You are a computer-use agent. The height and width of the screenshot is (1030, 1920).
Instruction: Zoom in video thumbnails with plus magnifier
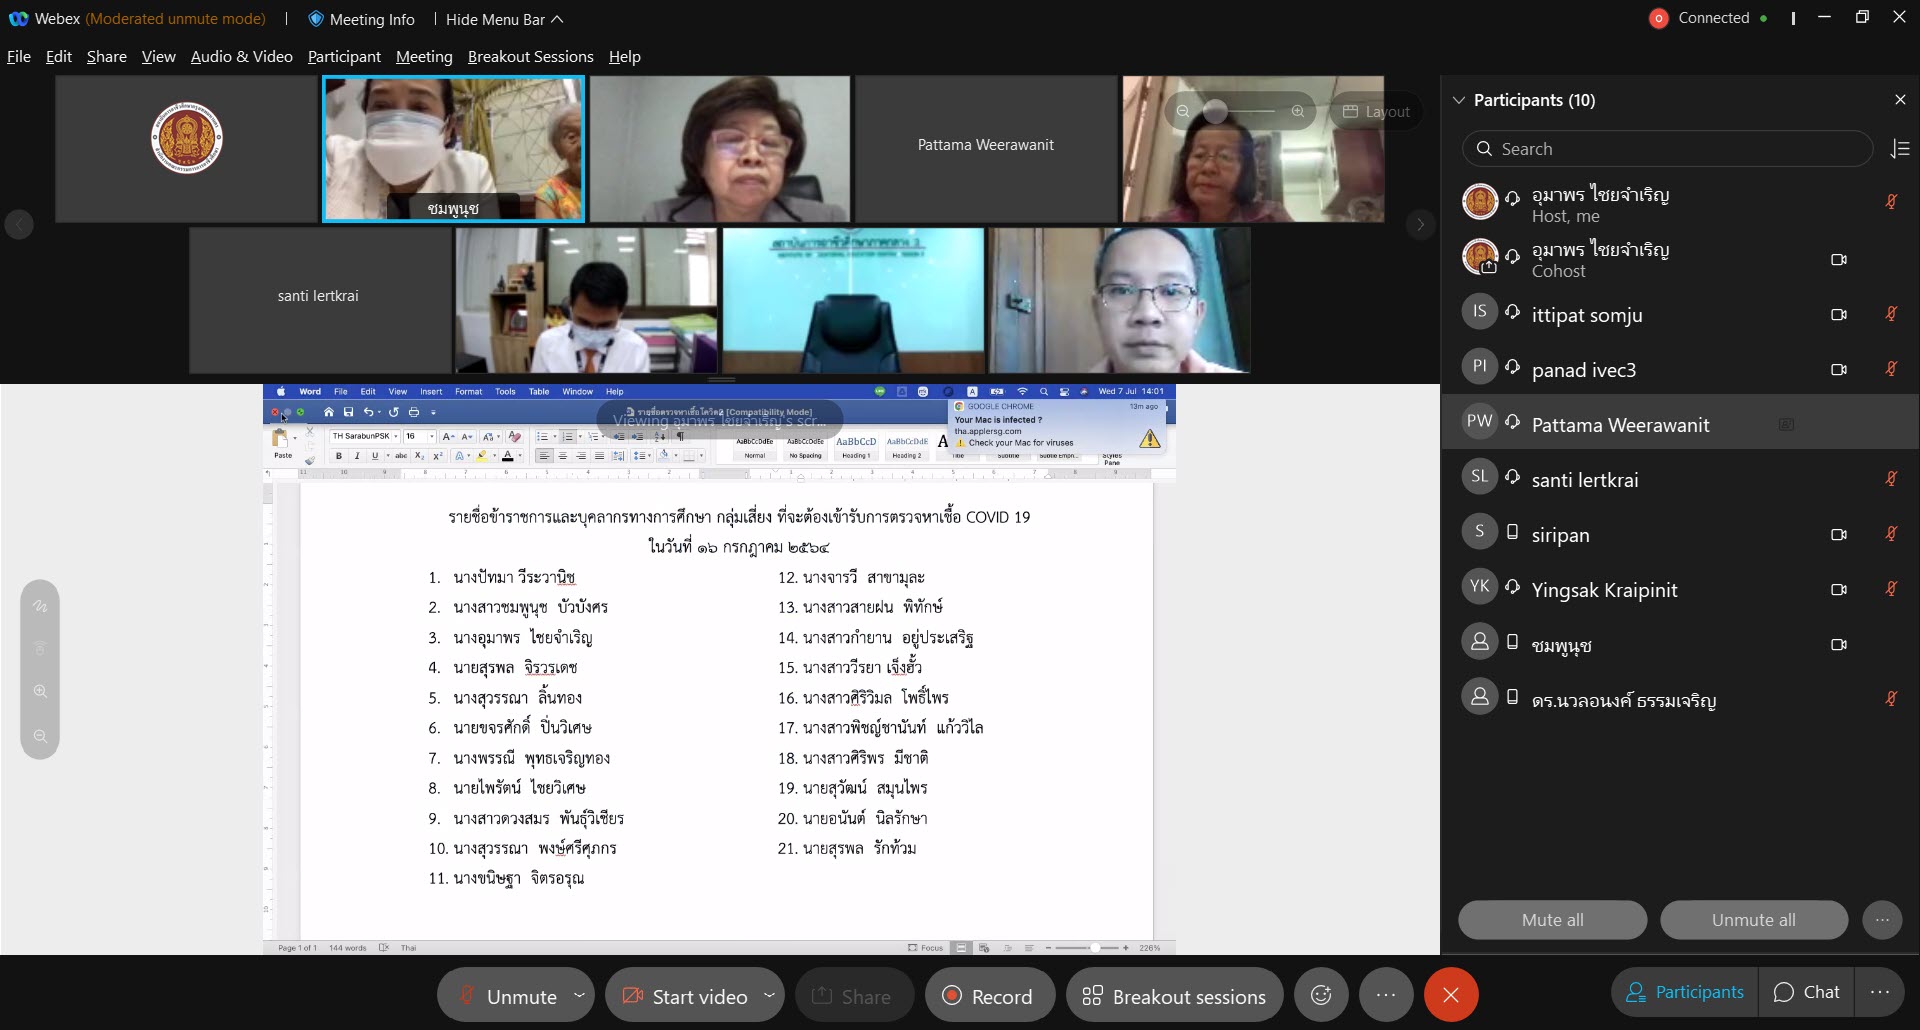(x=1298, y=111)
